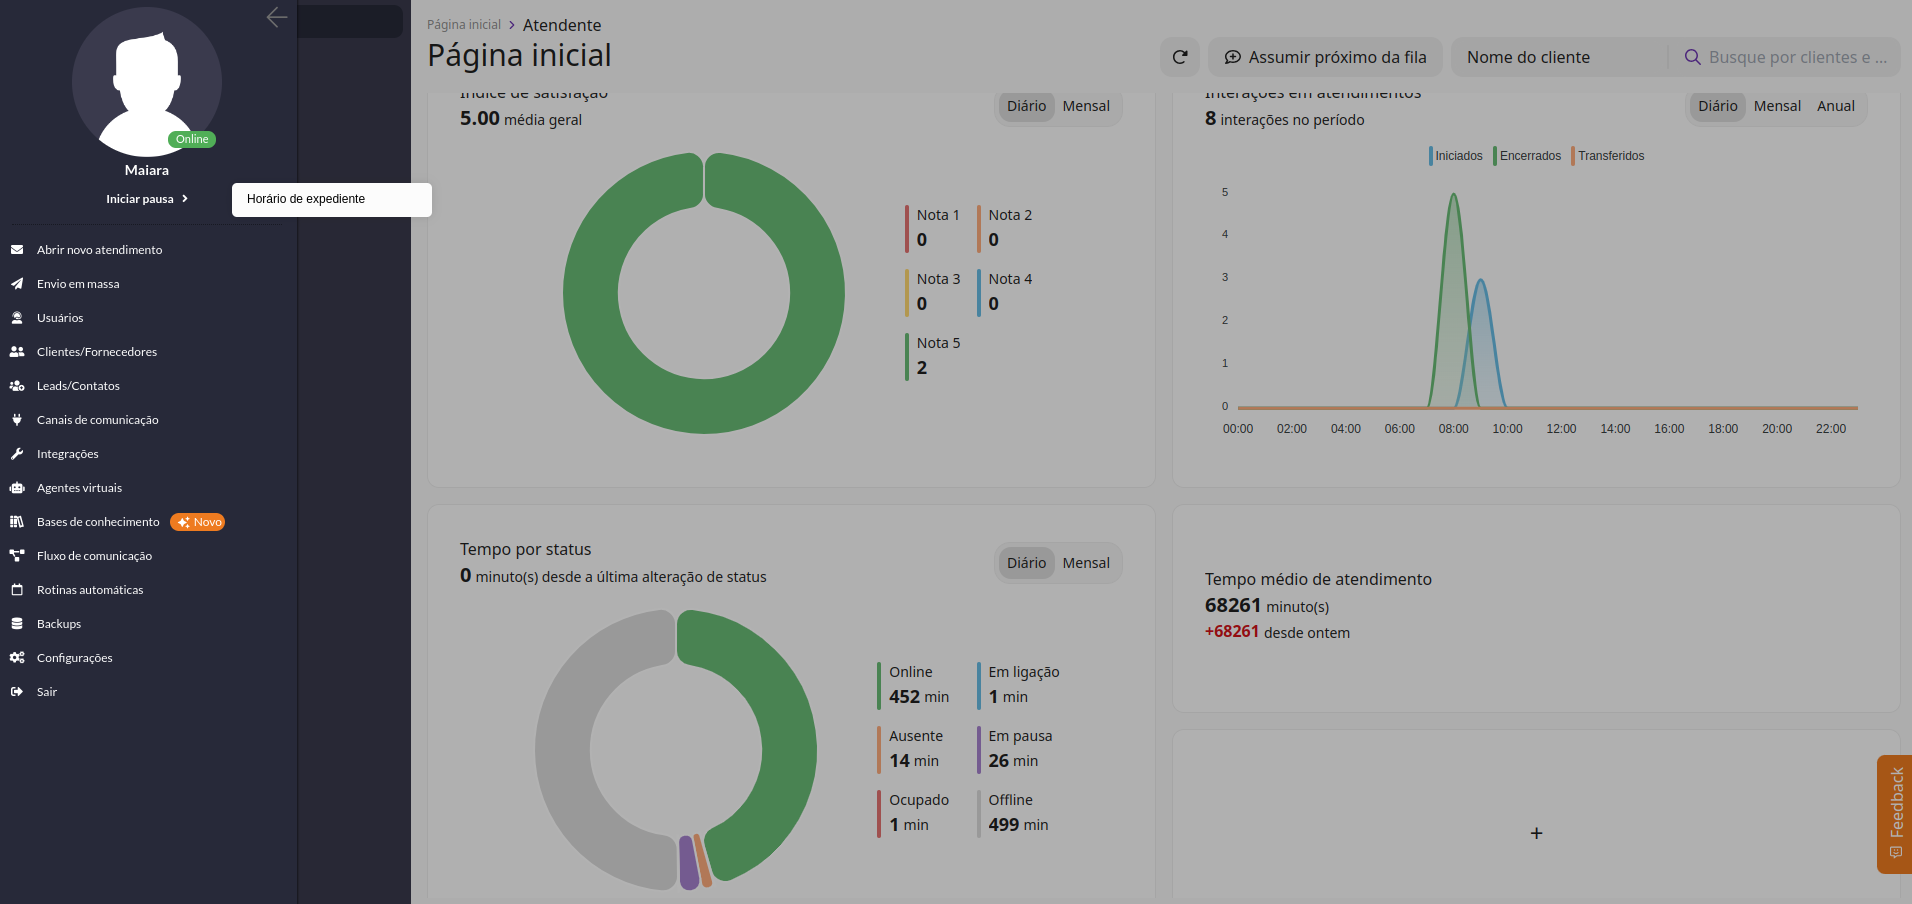
Task: Click the refresh icon button
Action: pos(1180,57)
